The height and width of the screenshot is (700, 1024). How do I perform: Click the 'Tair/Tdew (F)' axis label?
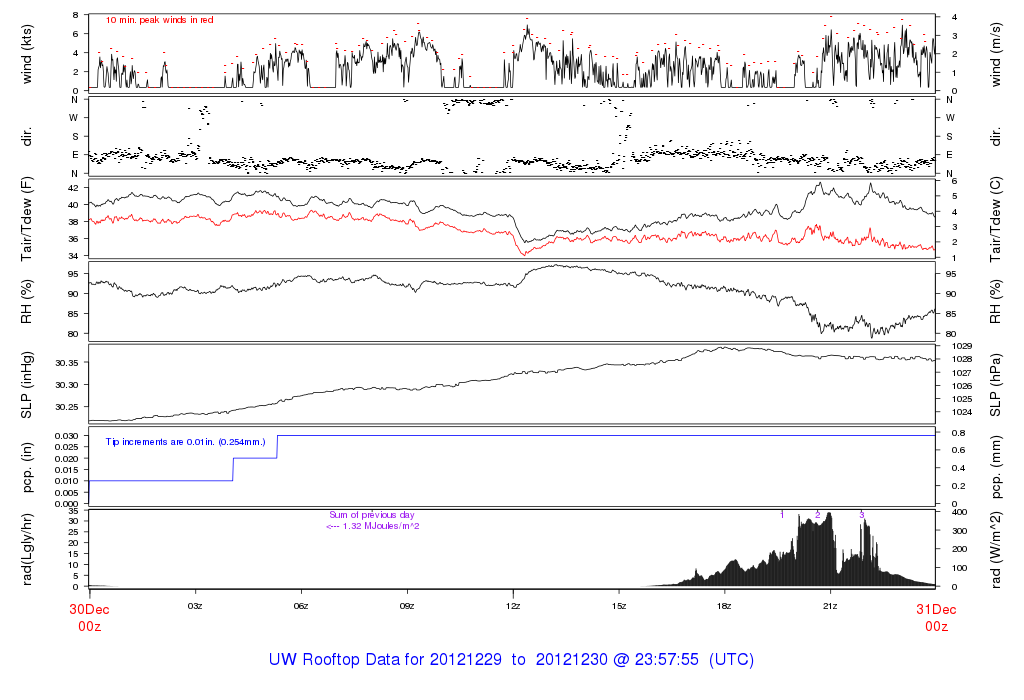(27, 219)
